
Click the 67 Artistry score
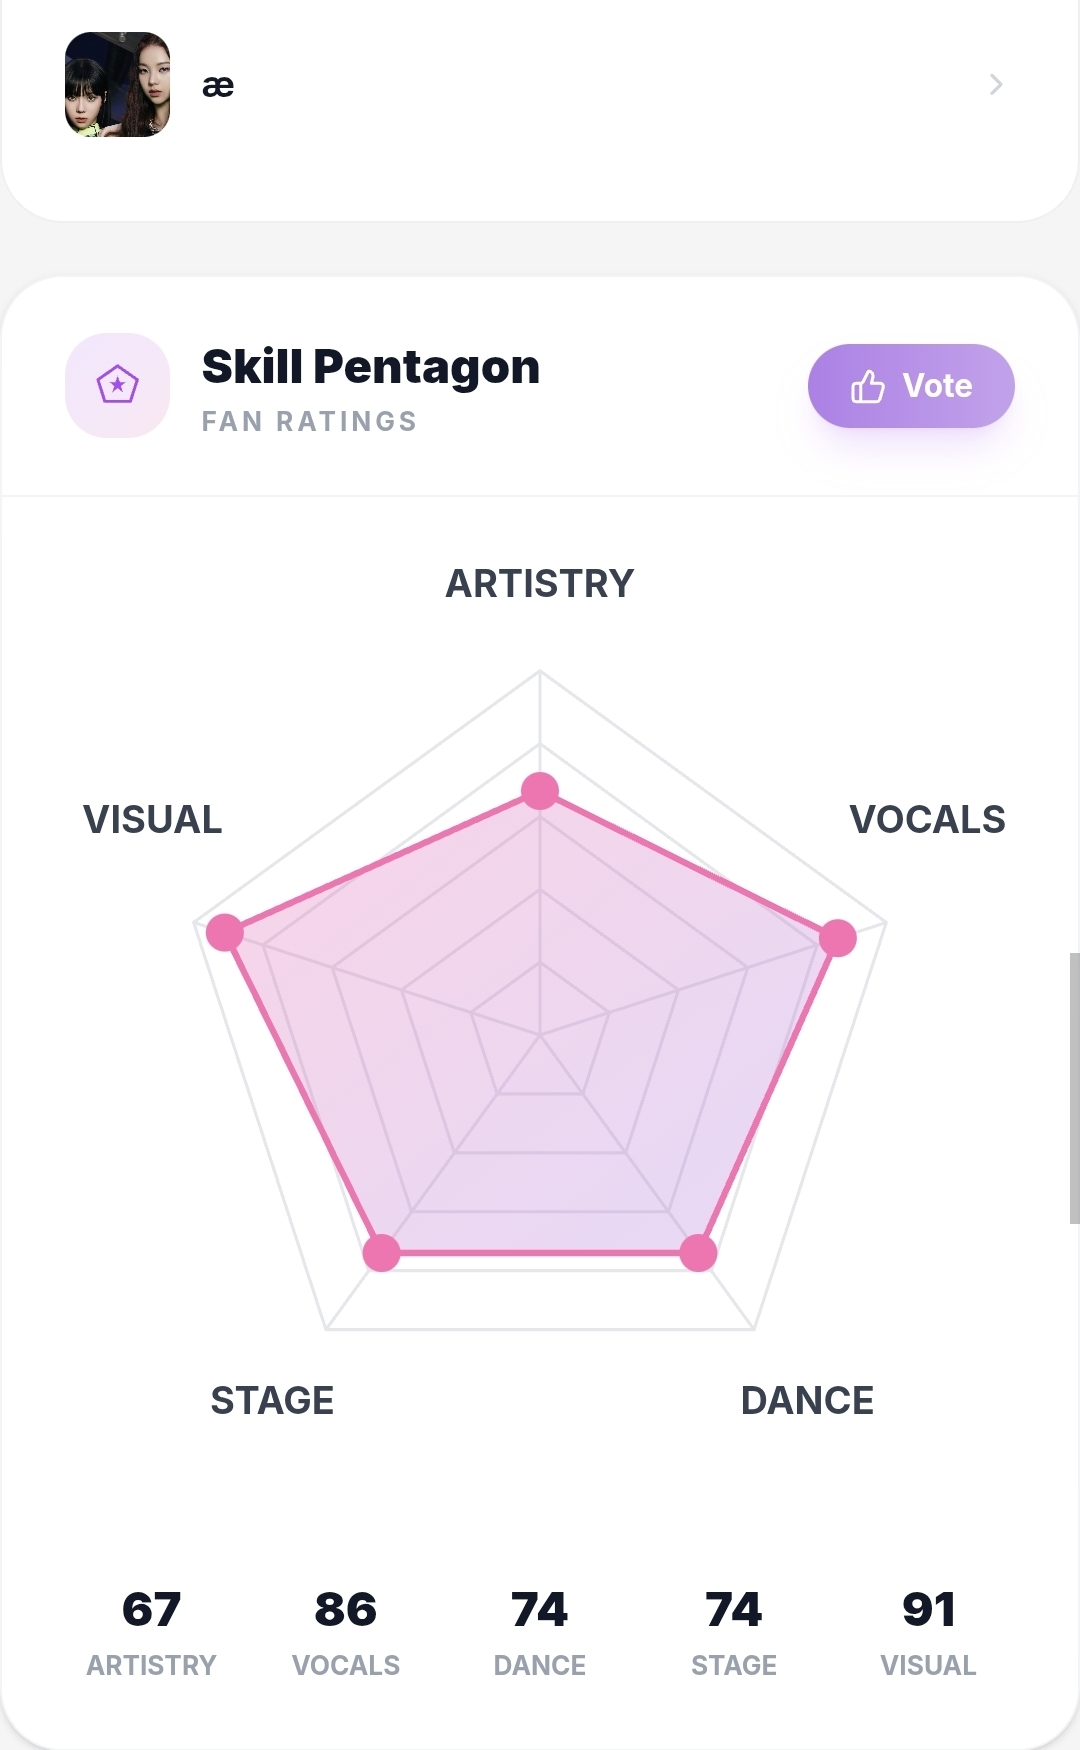tap(151, 1610)
